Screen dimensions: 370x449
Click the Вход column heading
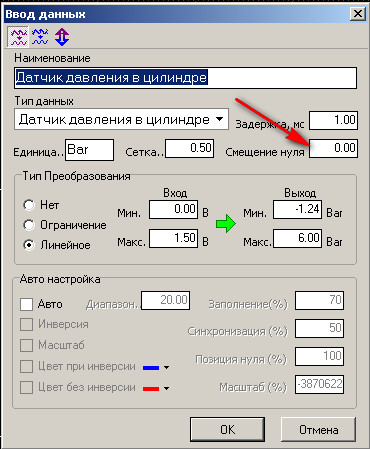tap(175, 193)
